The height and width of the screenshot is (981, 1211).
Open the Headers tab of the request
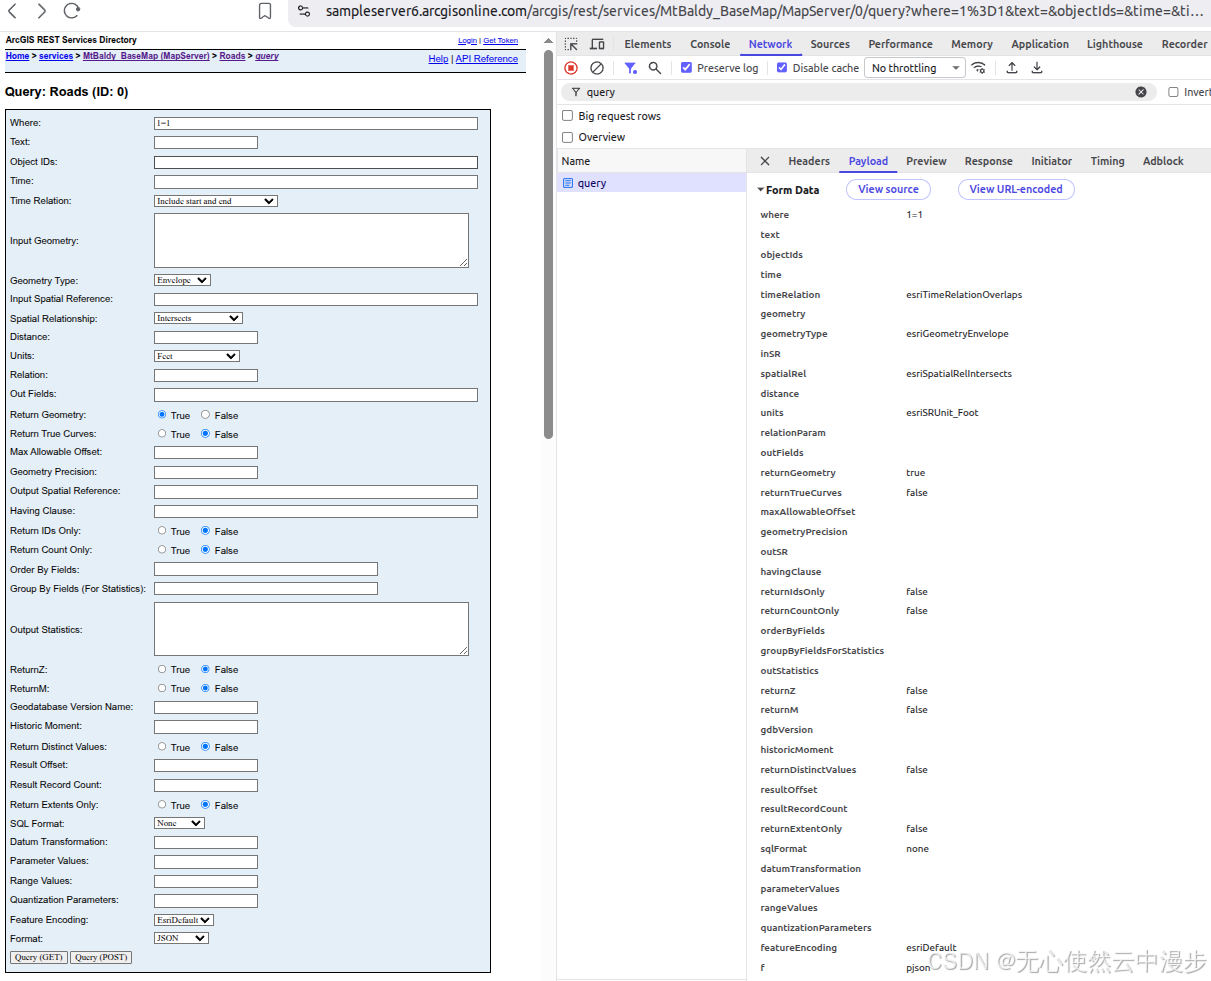809,161
